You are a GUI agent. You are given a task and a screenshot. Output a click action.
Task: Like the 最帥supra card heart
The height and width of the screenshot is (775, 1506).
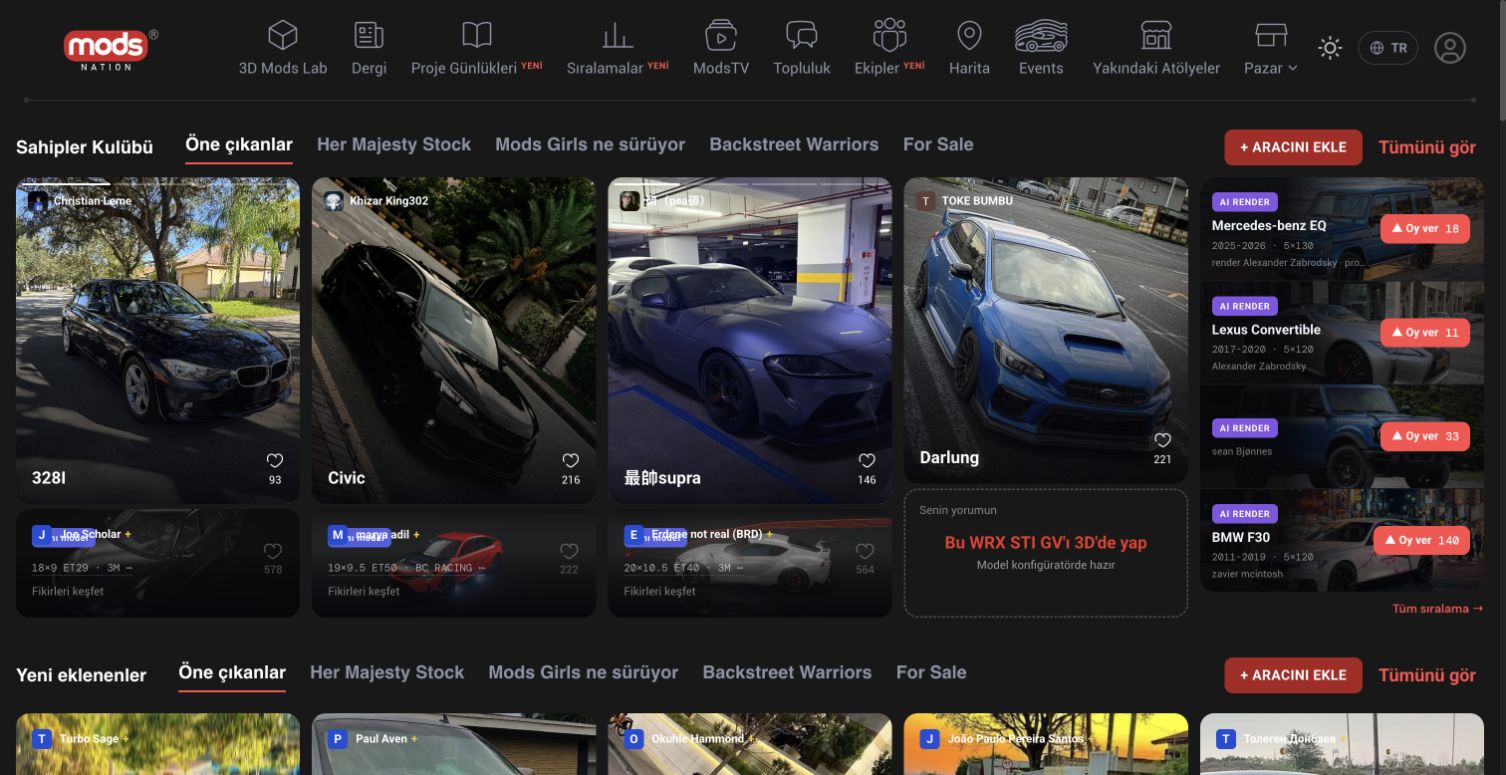coord(867,461)
